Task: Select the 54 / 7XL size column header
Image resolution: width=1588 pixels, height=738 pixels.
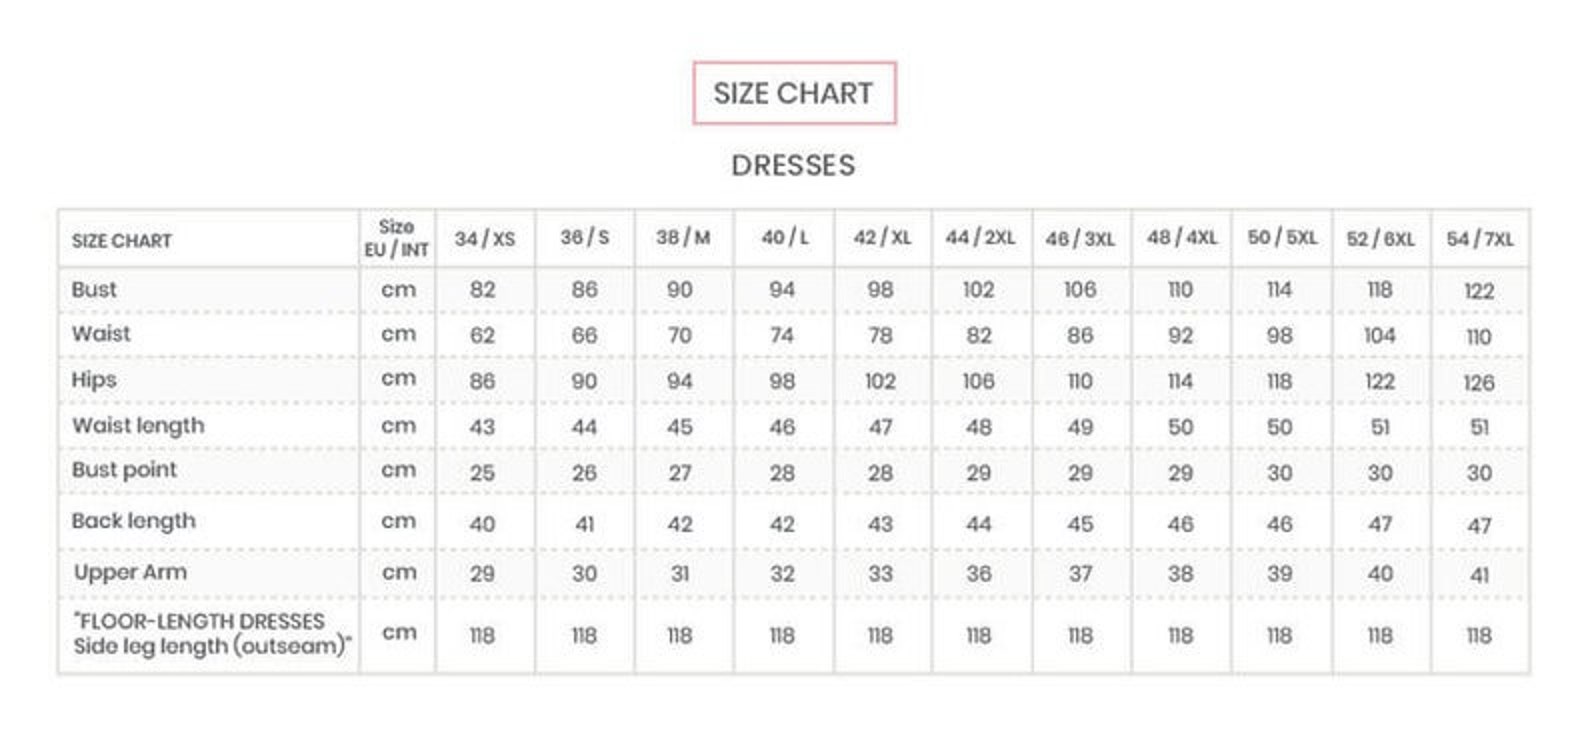Action: [1480, 239]
